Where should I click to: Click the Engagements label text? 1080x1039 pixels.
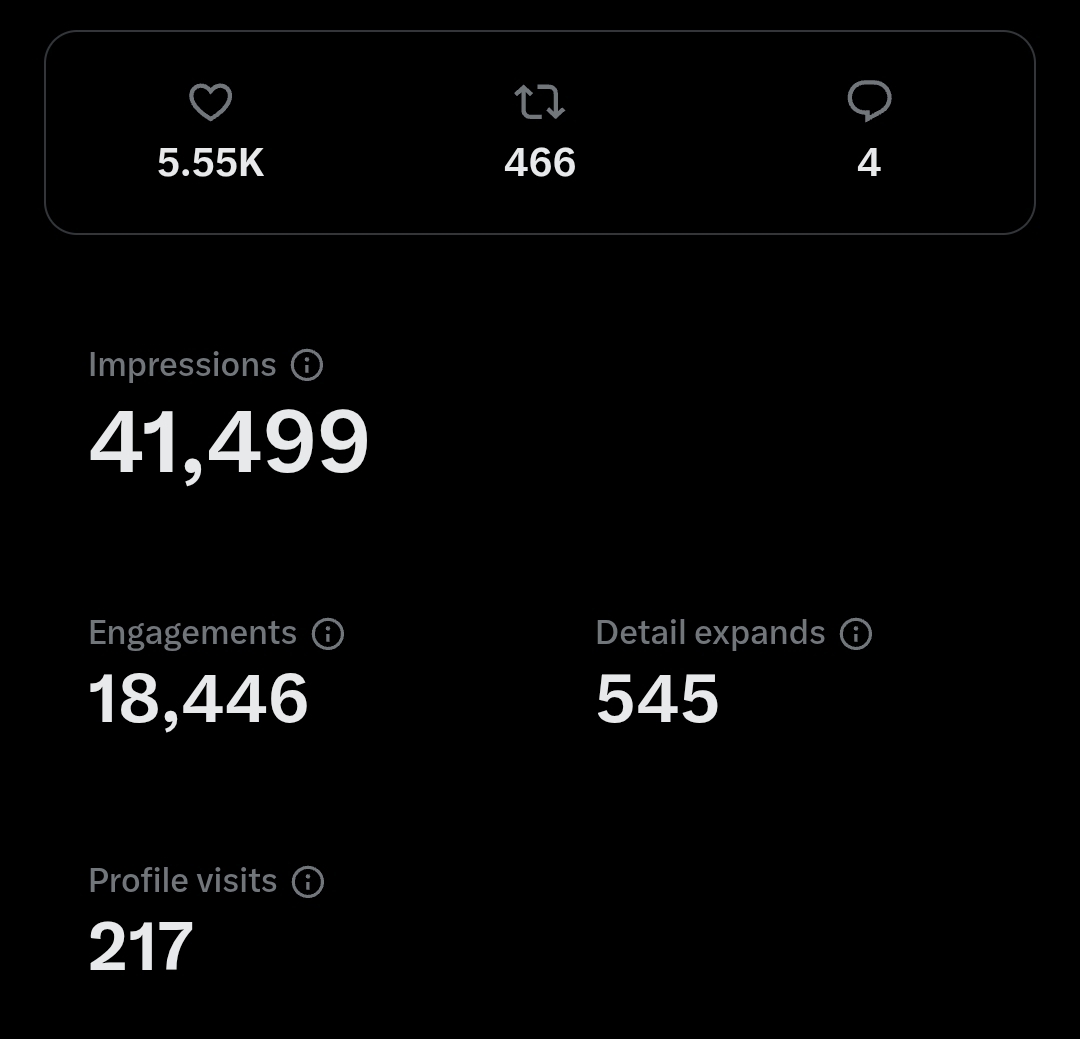192,633
